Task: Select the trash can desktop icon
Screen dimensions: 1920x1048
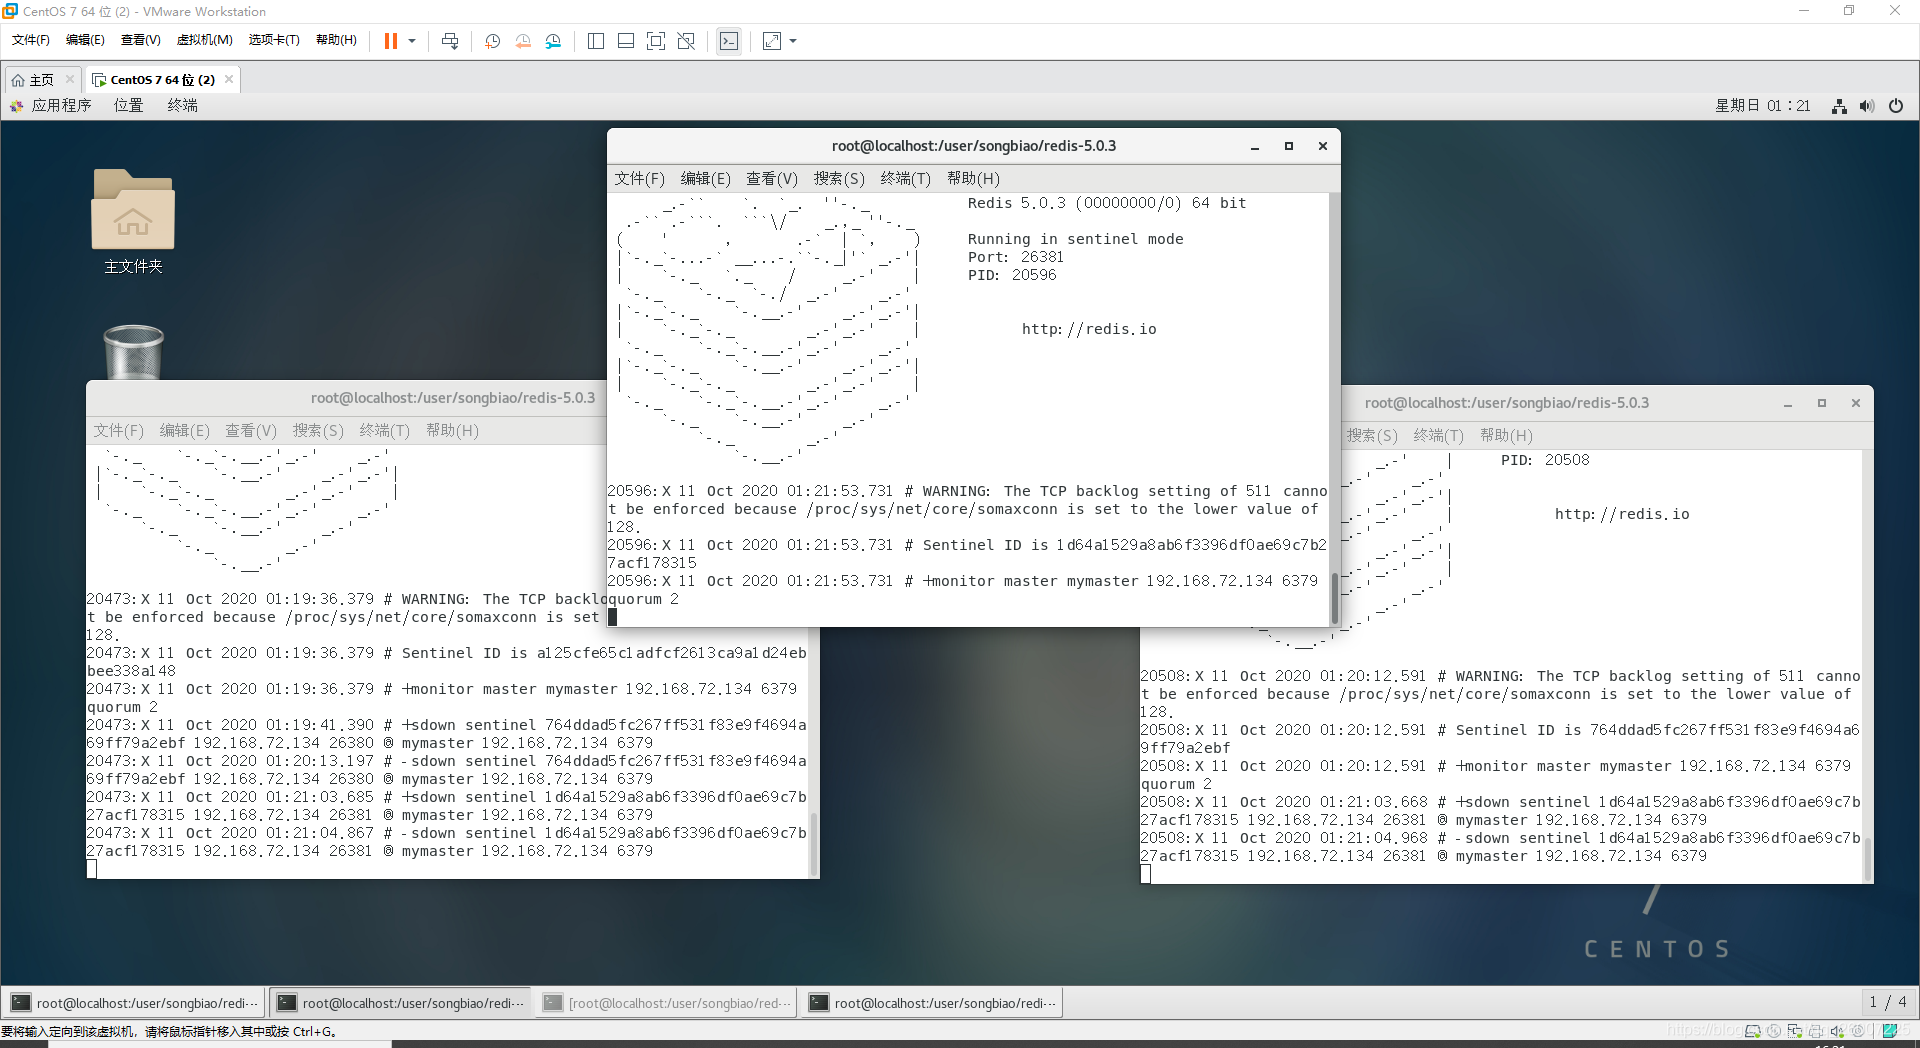Action: [x=133, y=352]
